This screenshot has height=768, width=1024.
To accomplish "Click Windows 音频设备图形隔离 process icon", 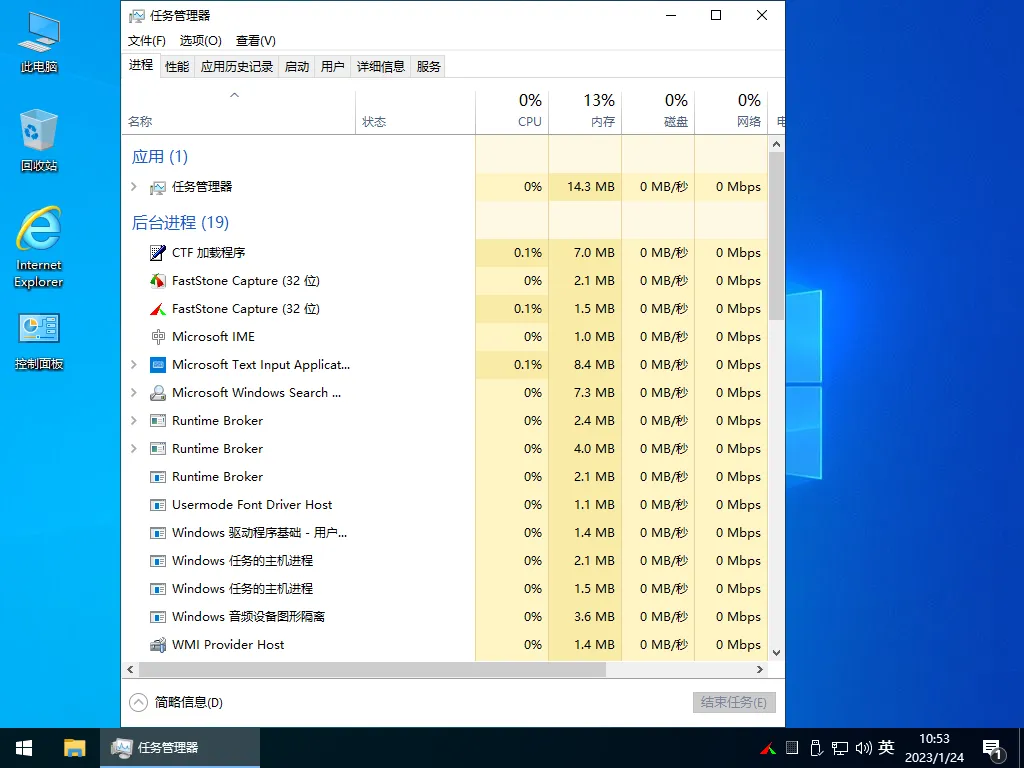I will tap(157, 617).
